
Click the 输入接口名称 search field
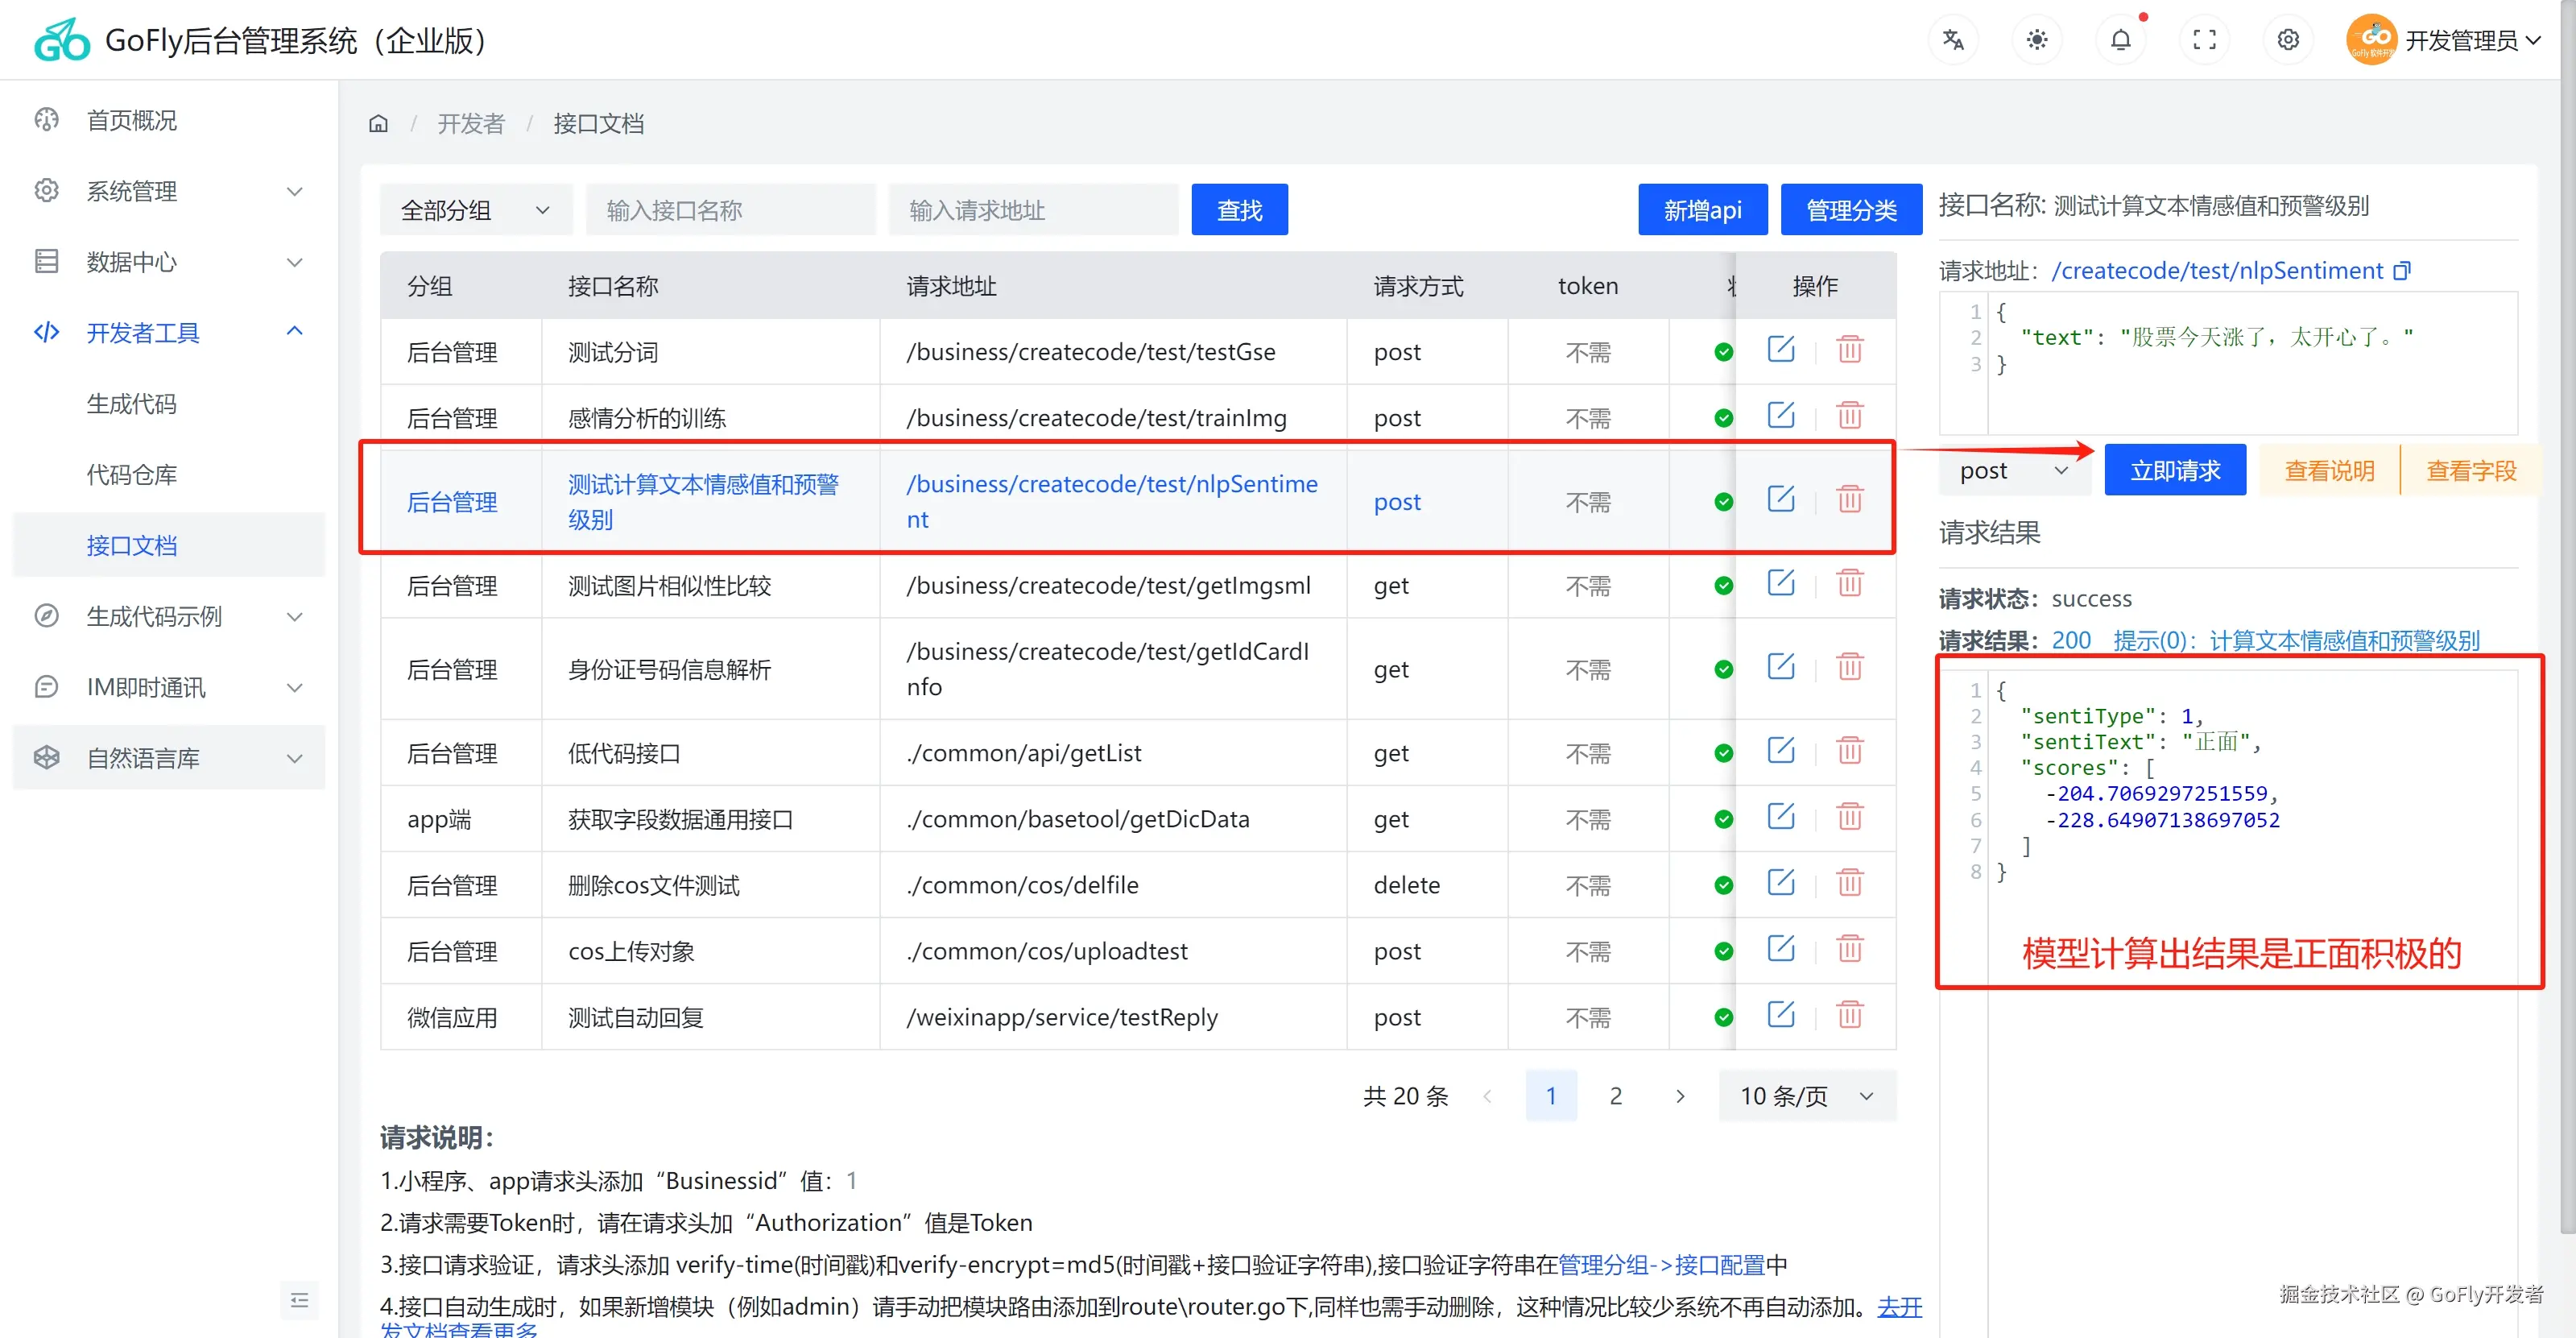(x=730, y=210)
